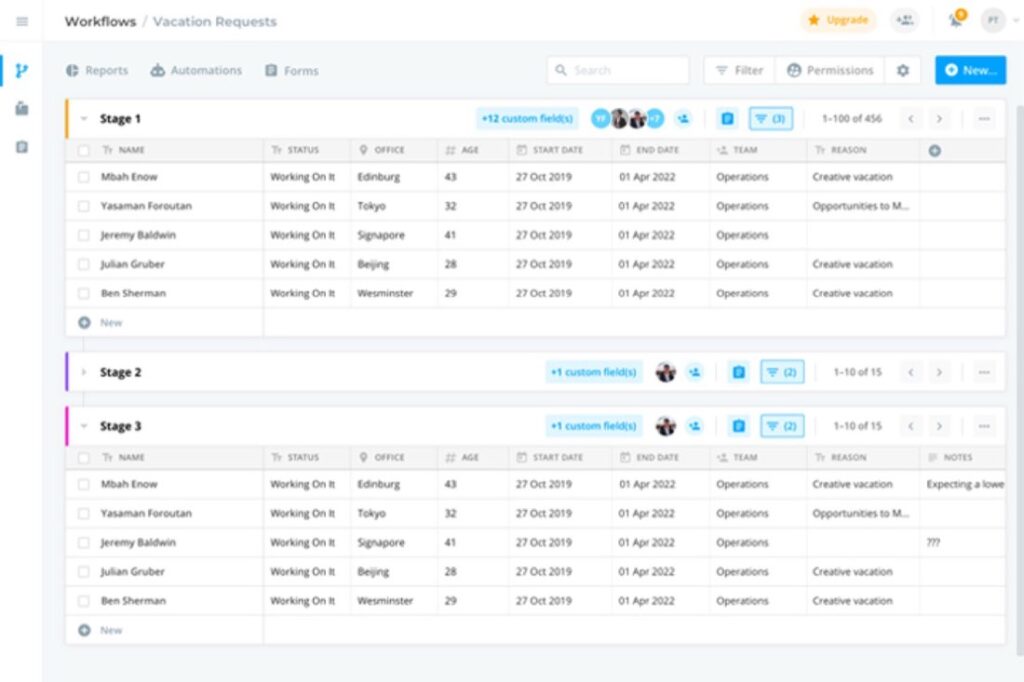1024x682 pixels.
Task: Select all rows checkbox in Stage 1
Action: pyautogui.click(x=84, y=151)
